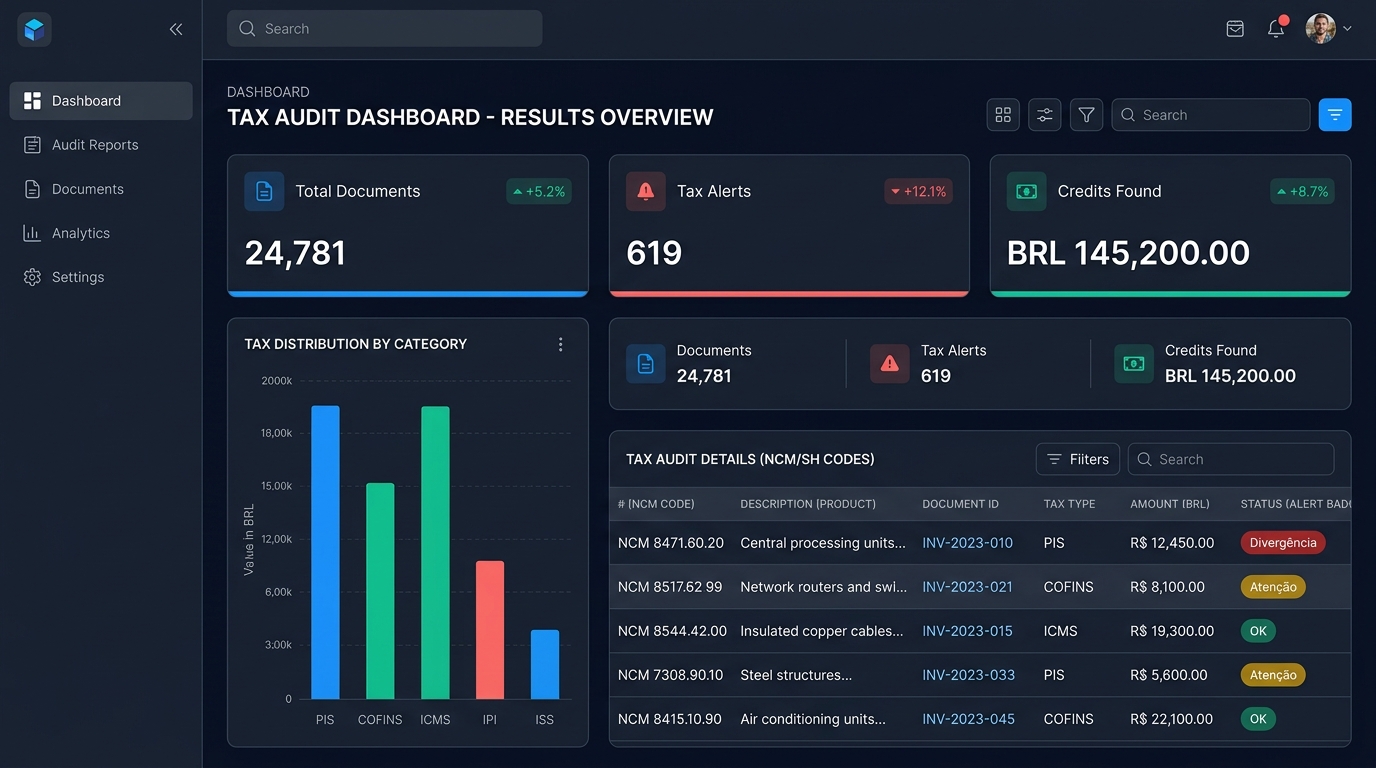The width and height of the screenshot is (1376, 768).
Task: Open the Filters button in audit details
Action: 1078,459
